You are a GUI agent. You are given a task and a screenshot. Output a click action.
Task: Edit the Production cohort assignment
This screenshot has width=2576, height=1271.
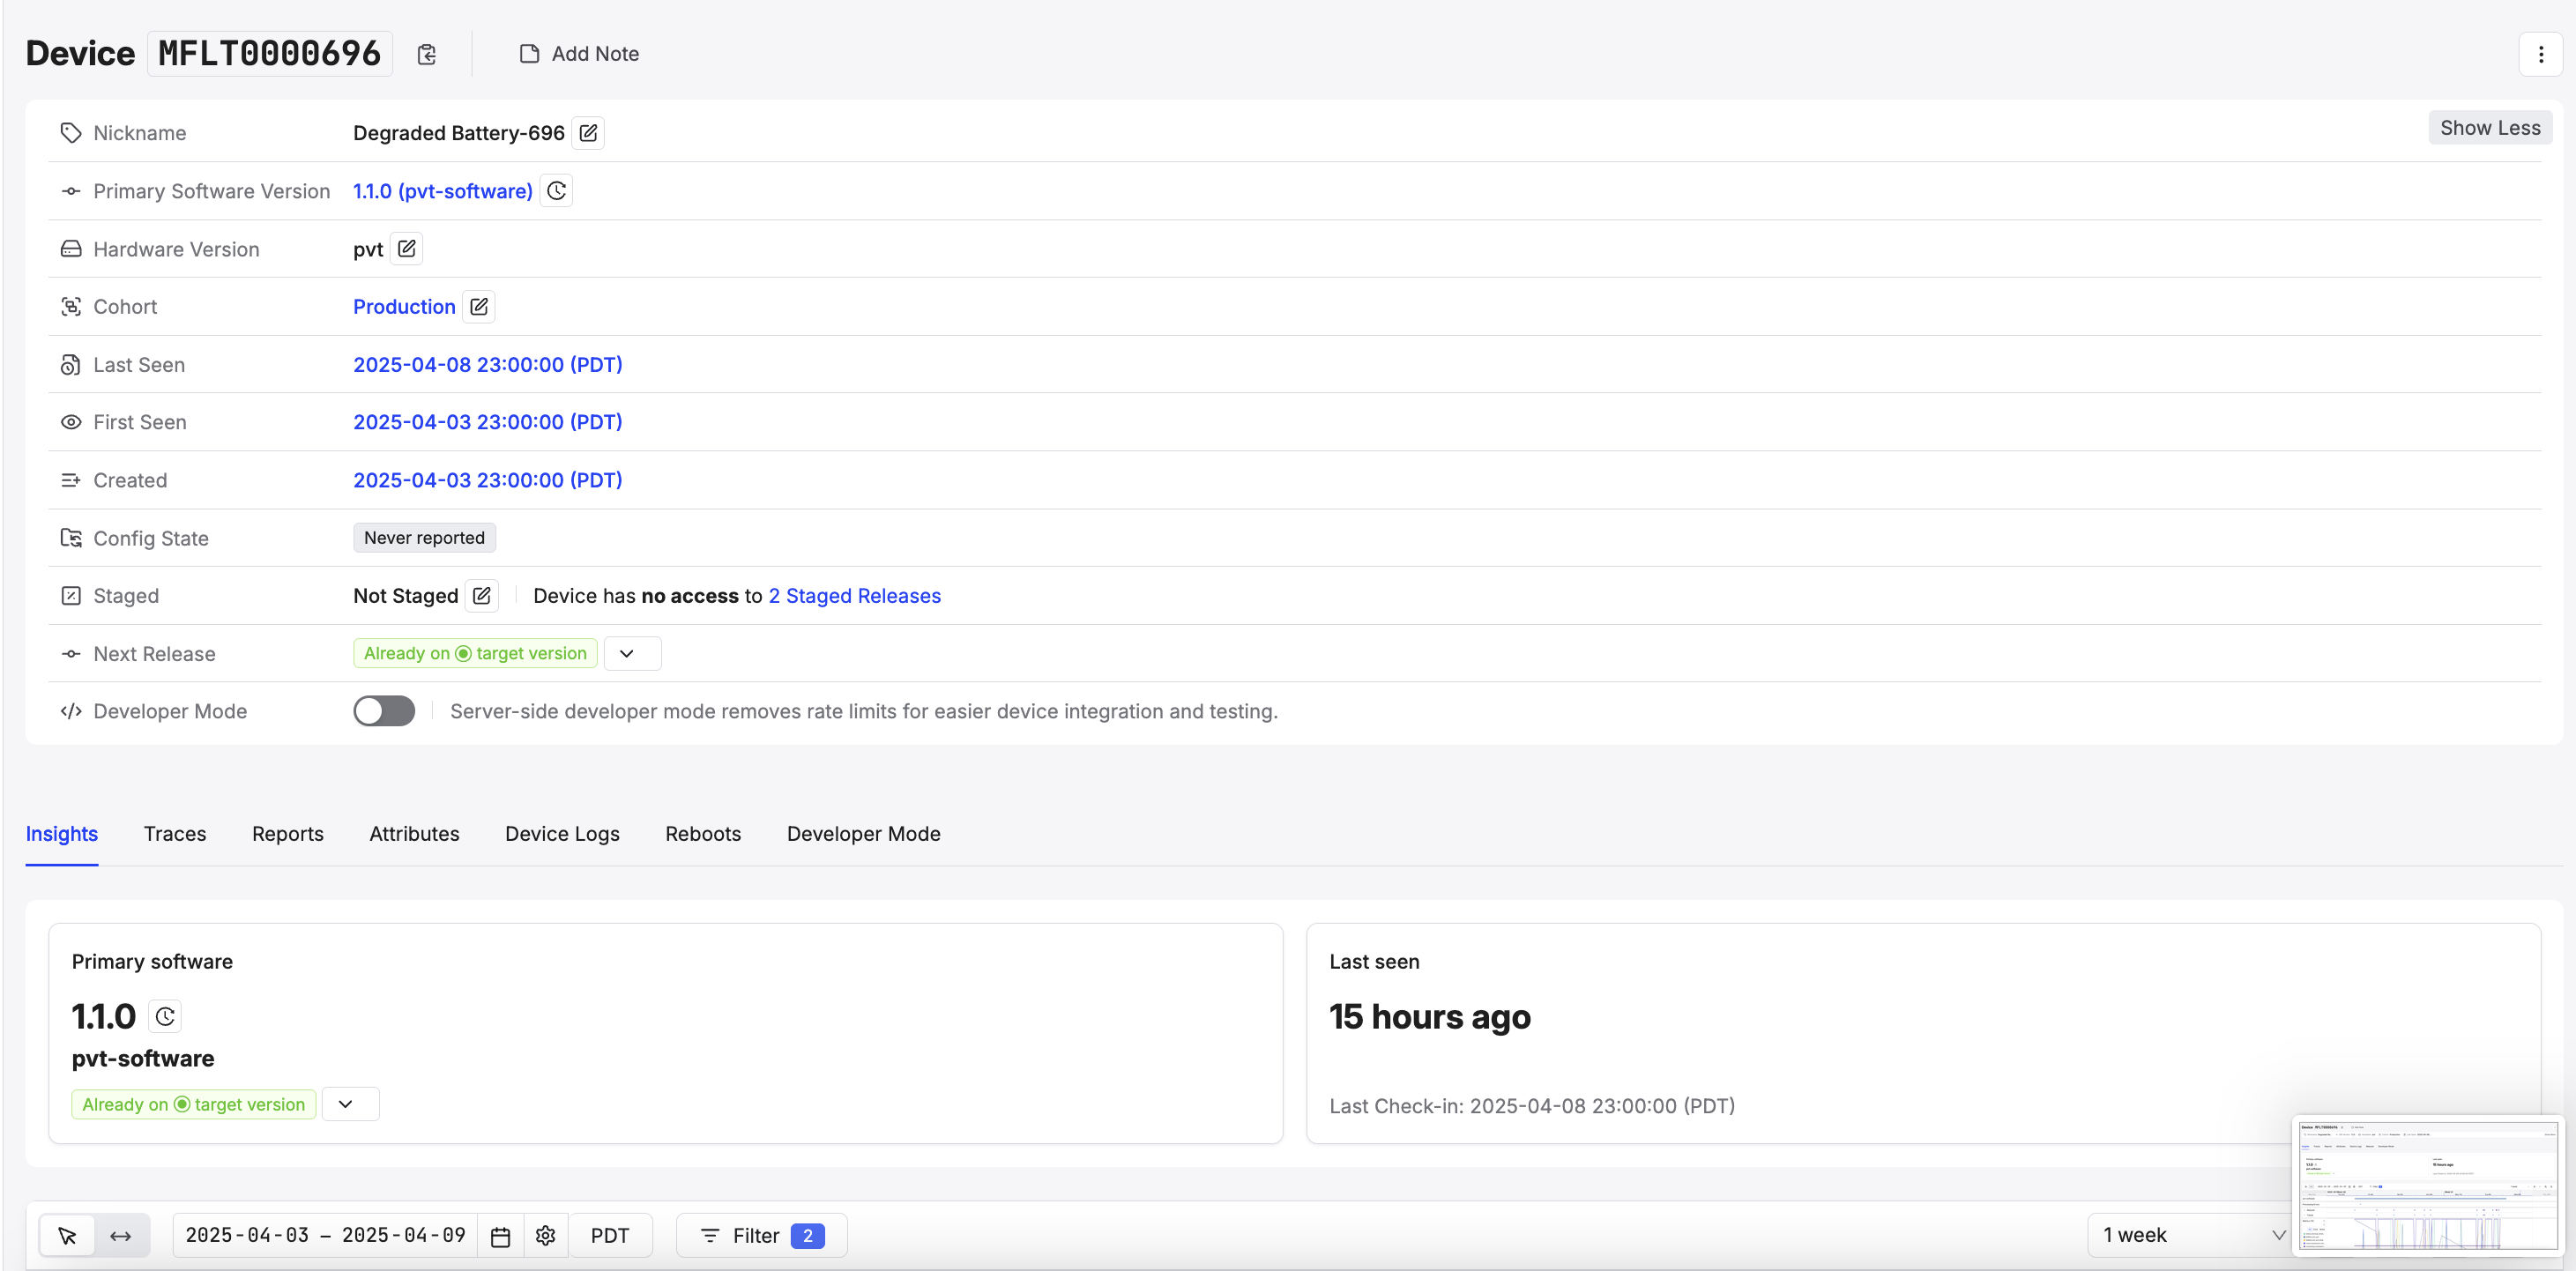coord(479,307)
